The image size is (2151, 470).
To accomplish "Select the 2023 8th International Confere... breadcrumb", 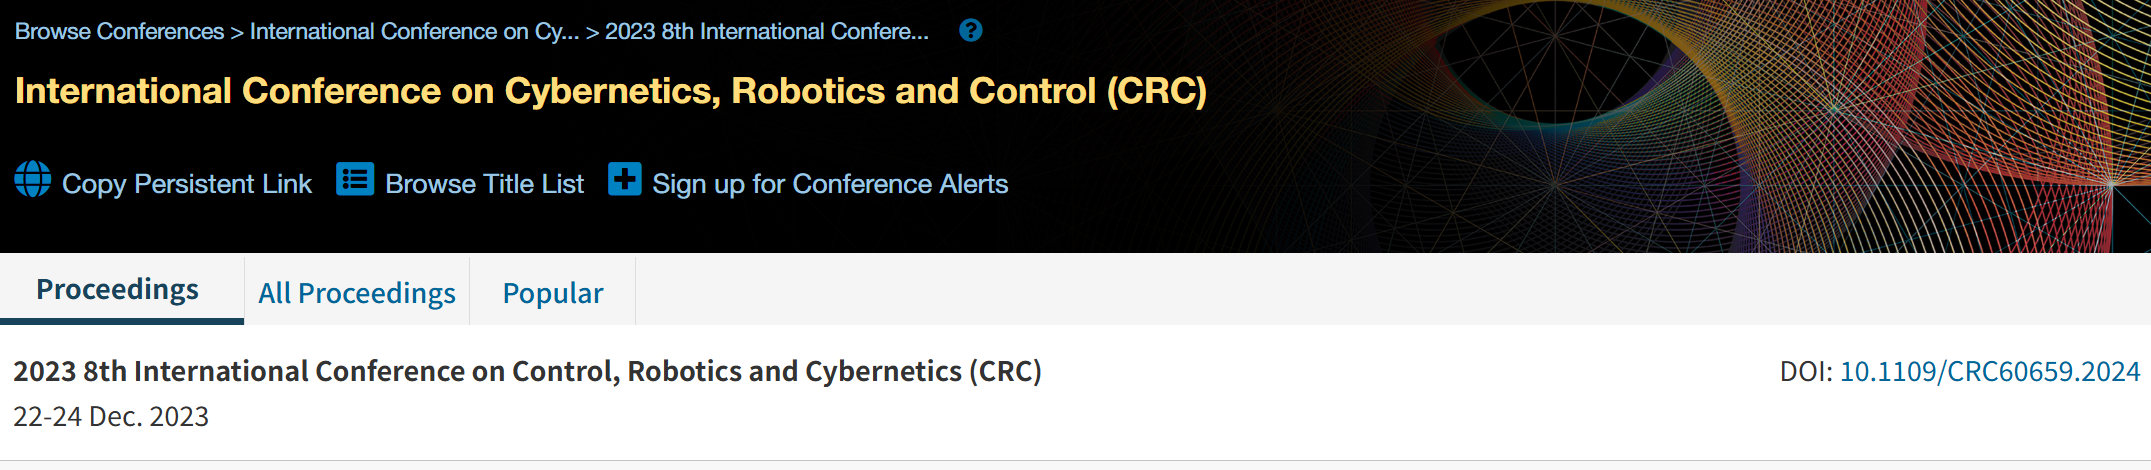I will (x=766, y=32).
